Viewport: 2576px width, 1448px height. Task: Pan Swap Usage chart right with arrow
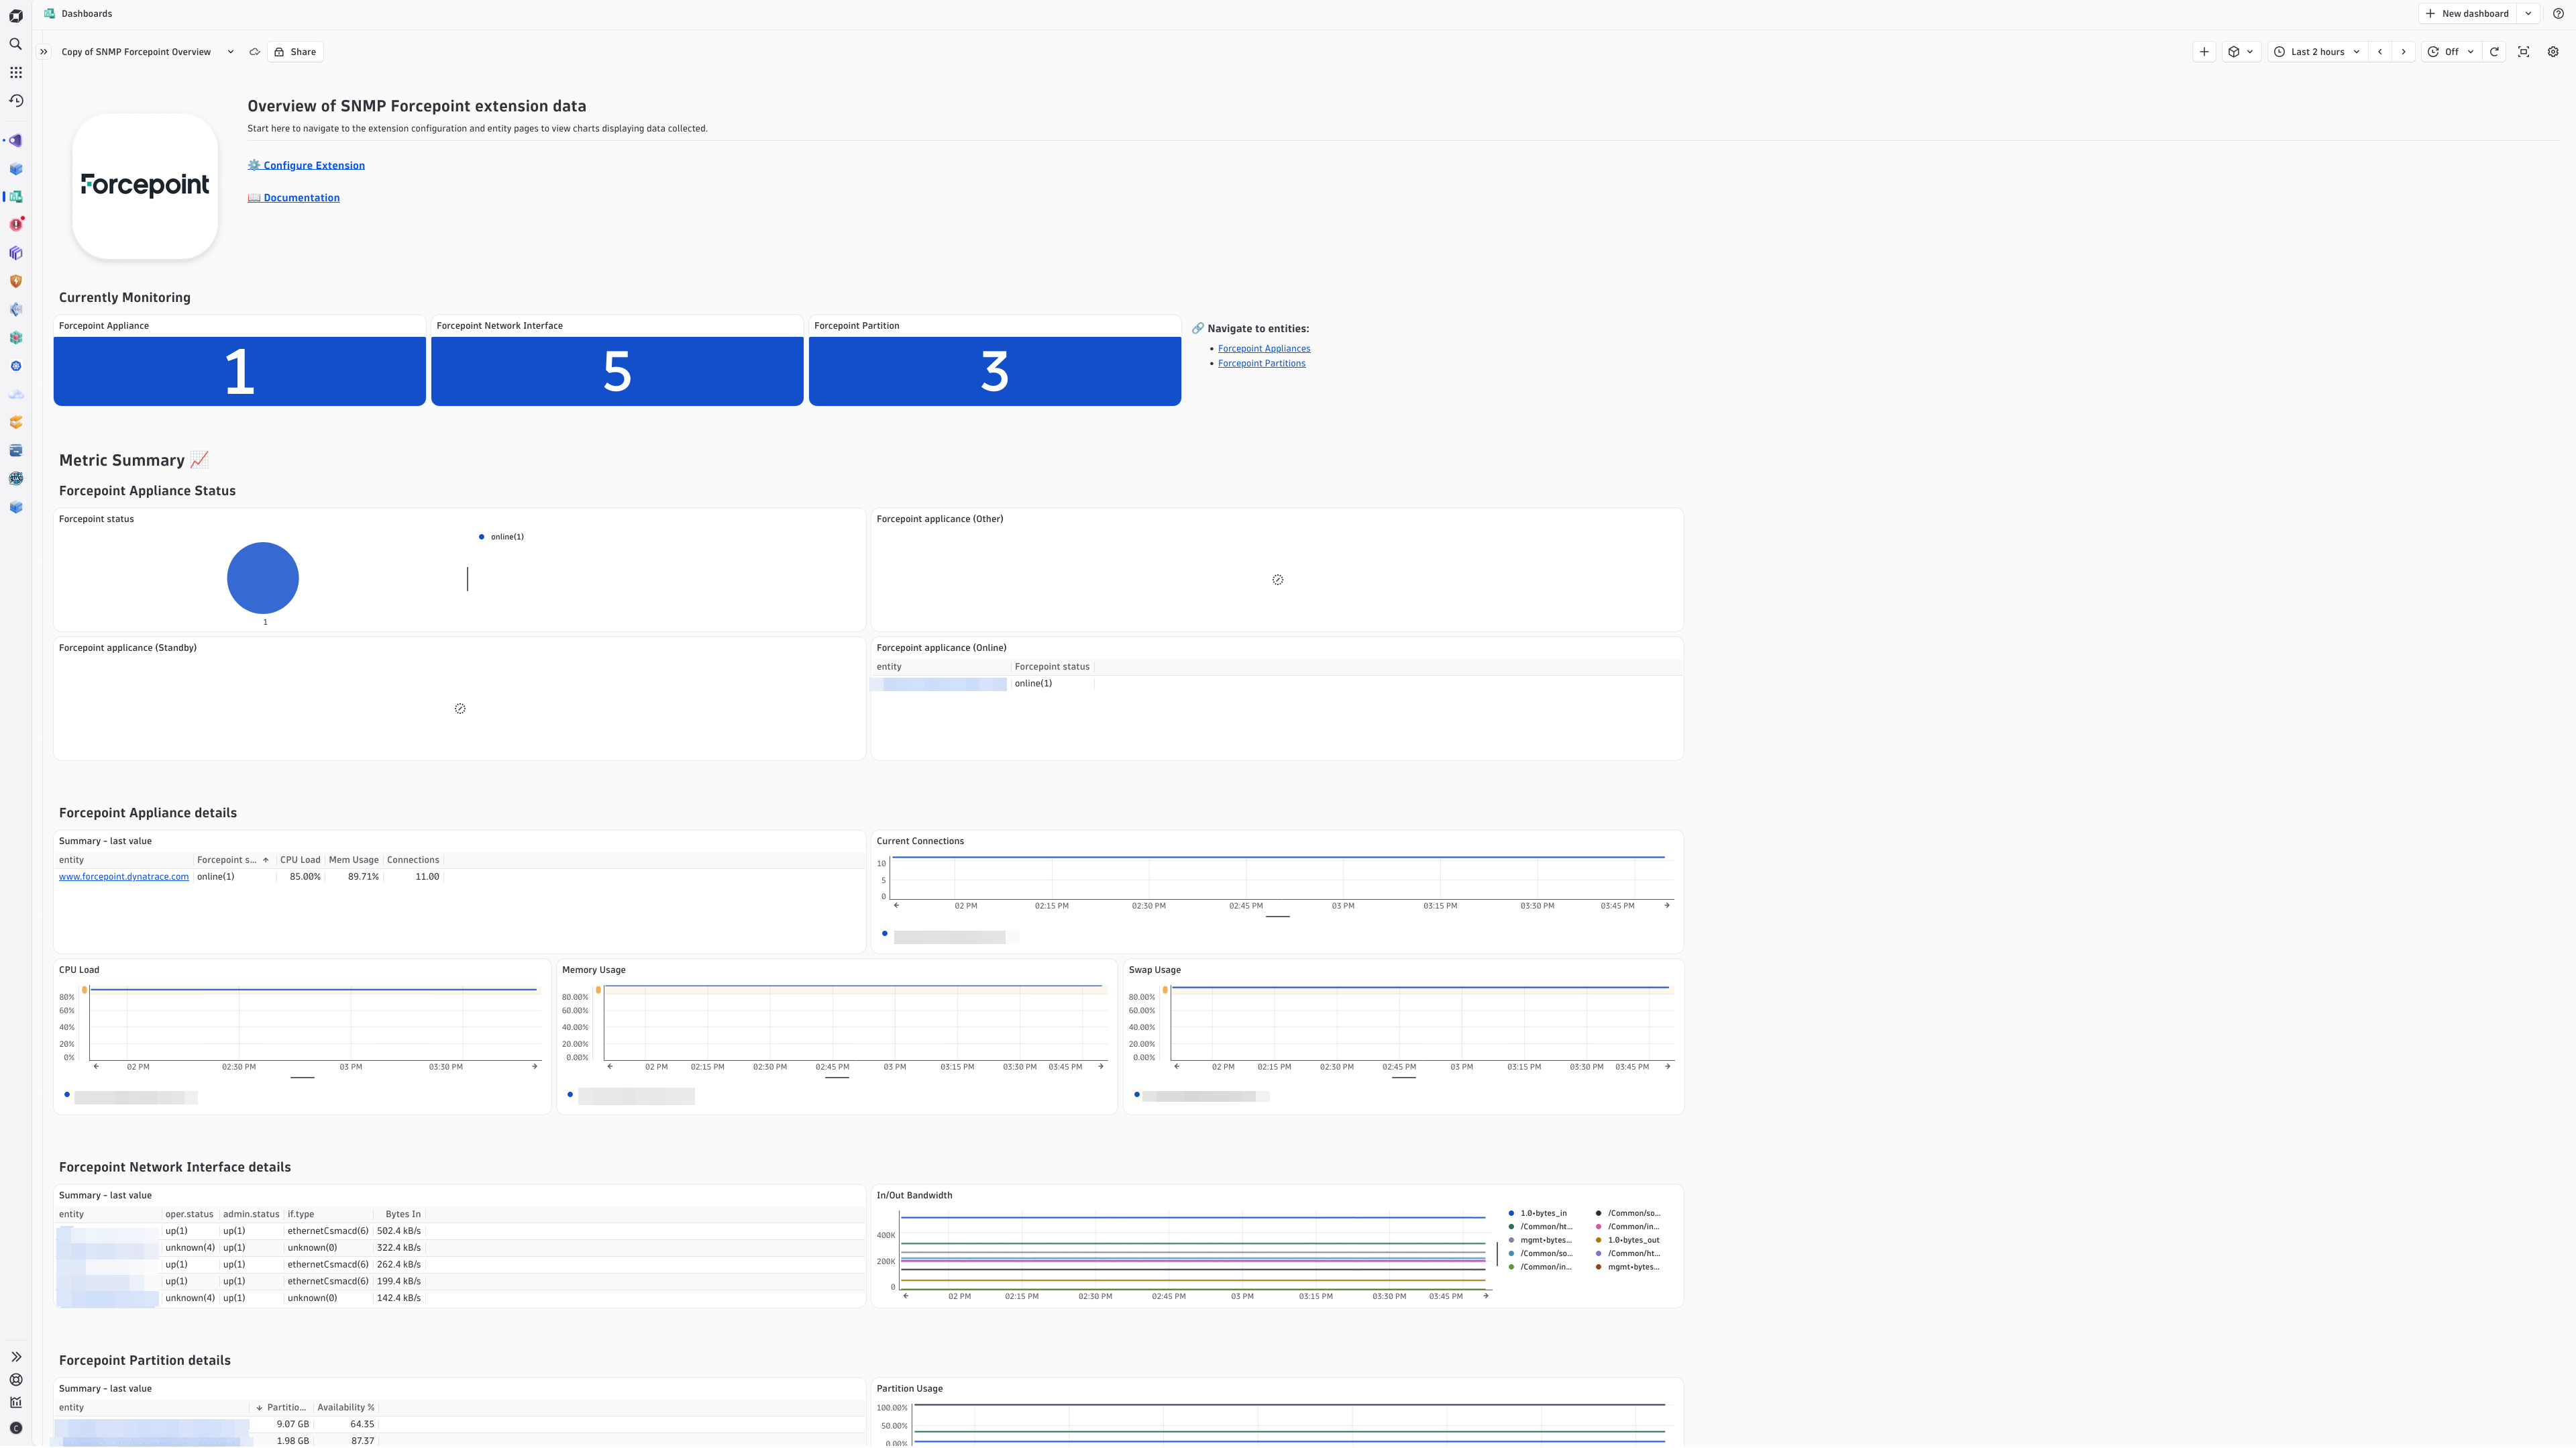point(1668,1067)
